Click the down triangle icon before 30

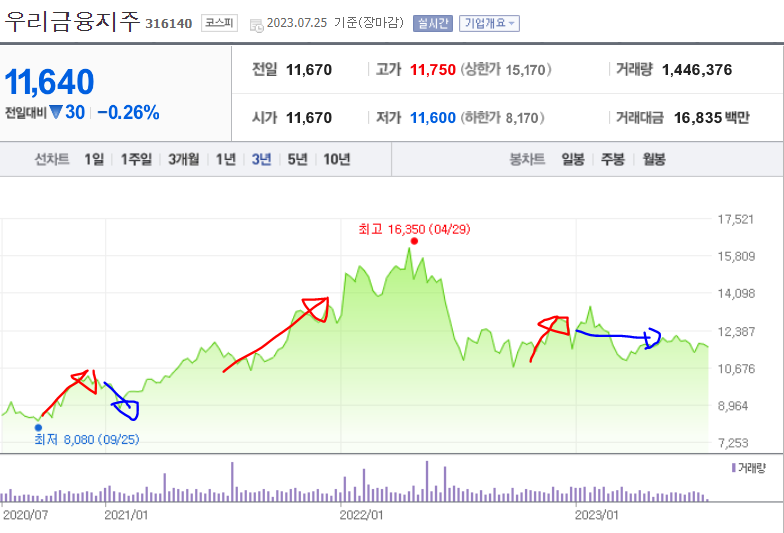click(x=56, y=112)
